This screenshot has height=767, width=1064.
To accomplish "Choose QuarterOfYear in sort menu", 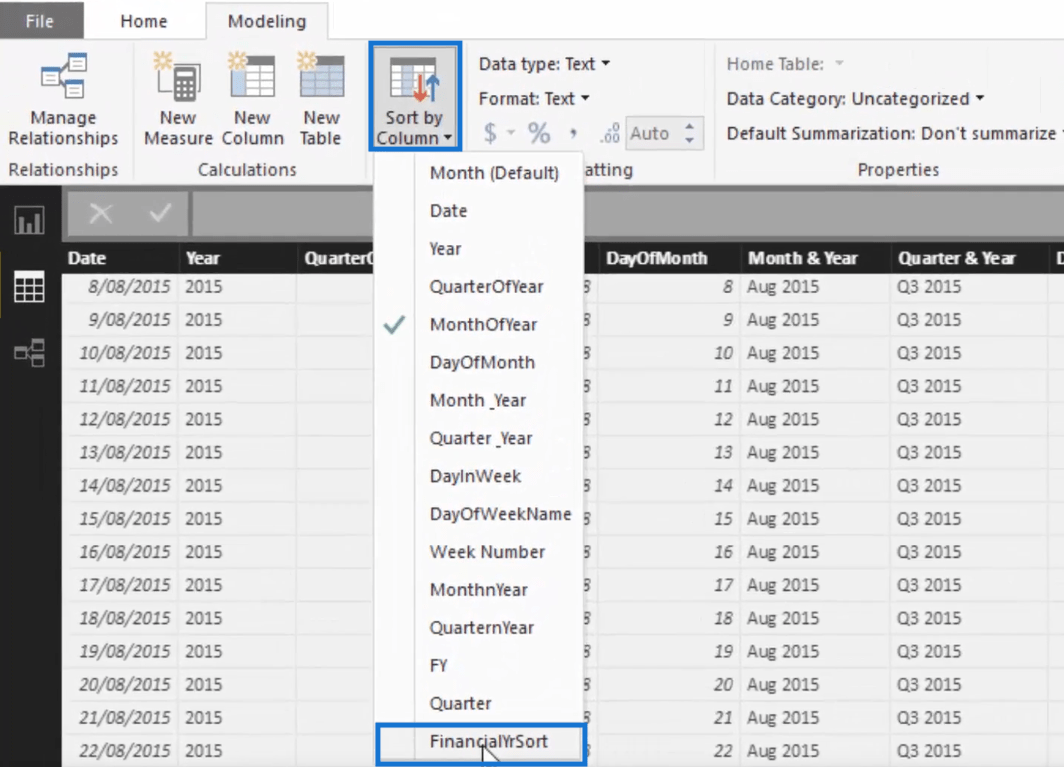I will pyautogui.click(x=487, y=286).
